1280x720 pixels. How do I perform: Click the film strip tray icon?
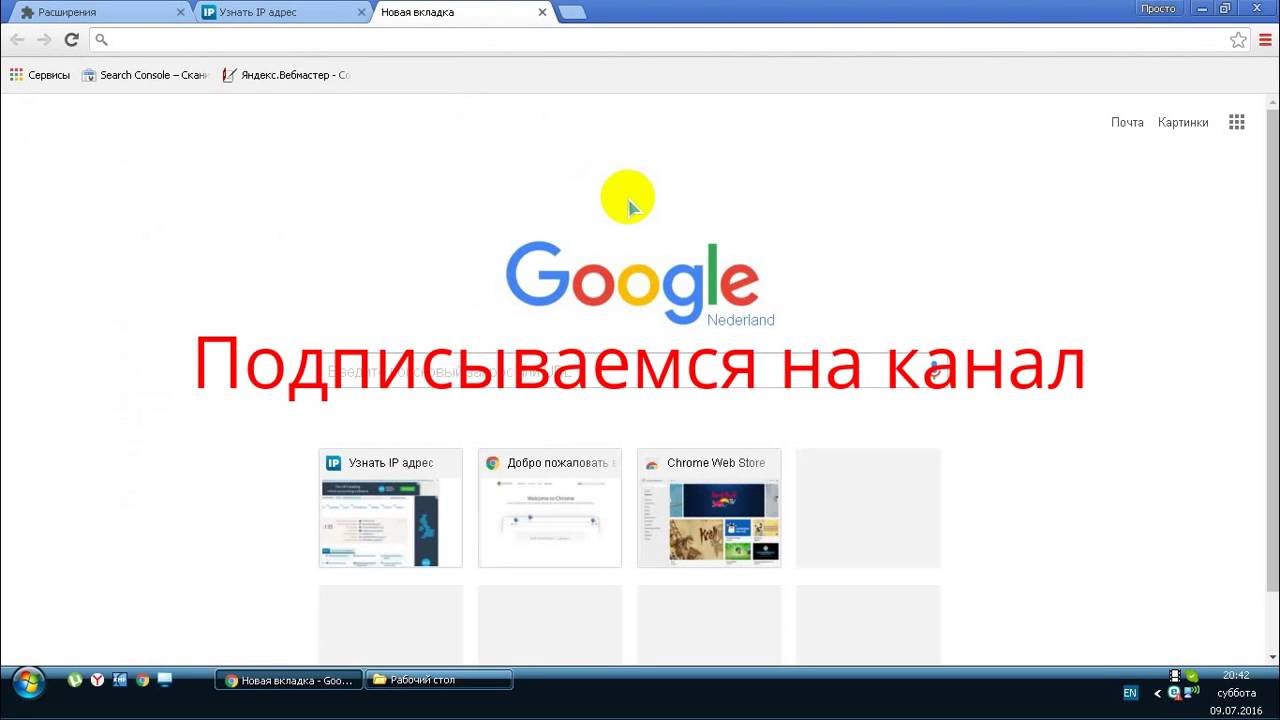pos(1175,676)
